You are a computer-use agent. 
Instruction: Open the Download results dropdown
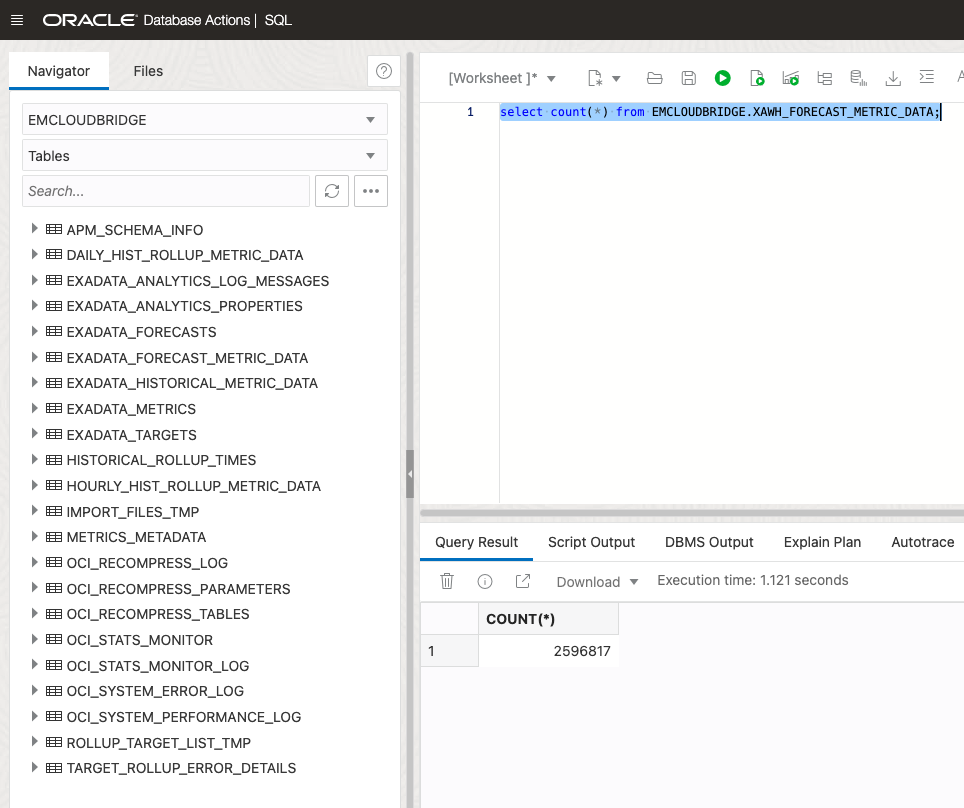click(597, 582)
